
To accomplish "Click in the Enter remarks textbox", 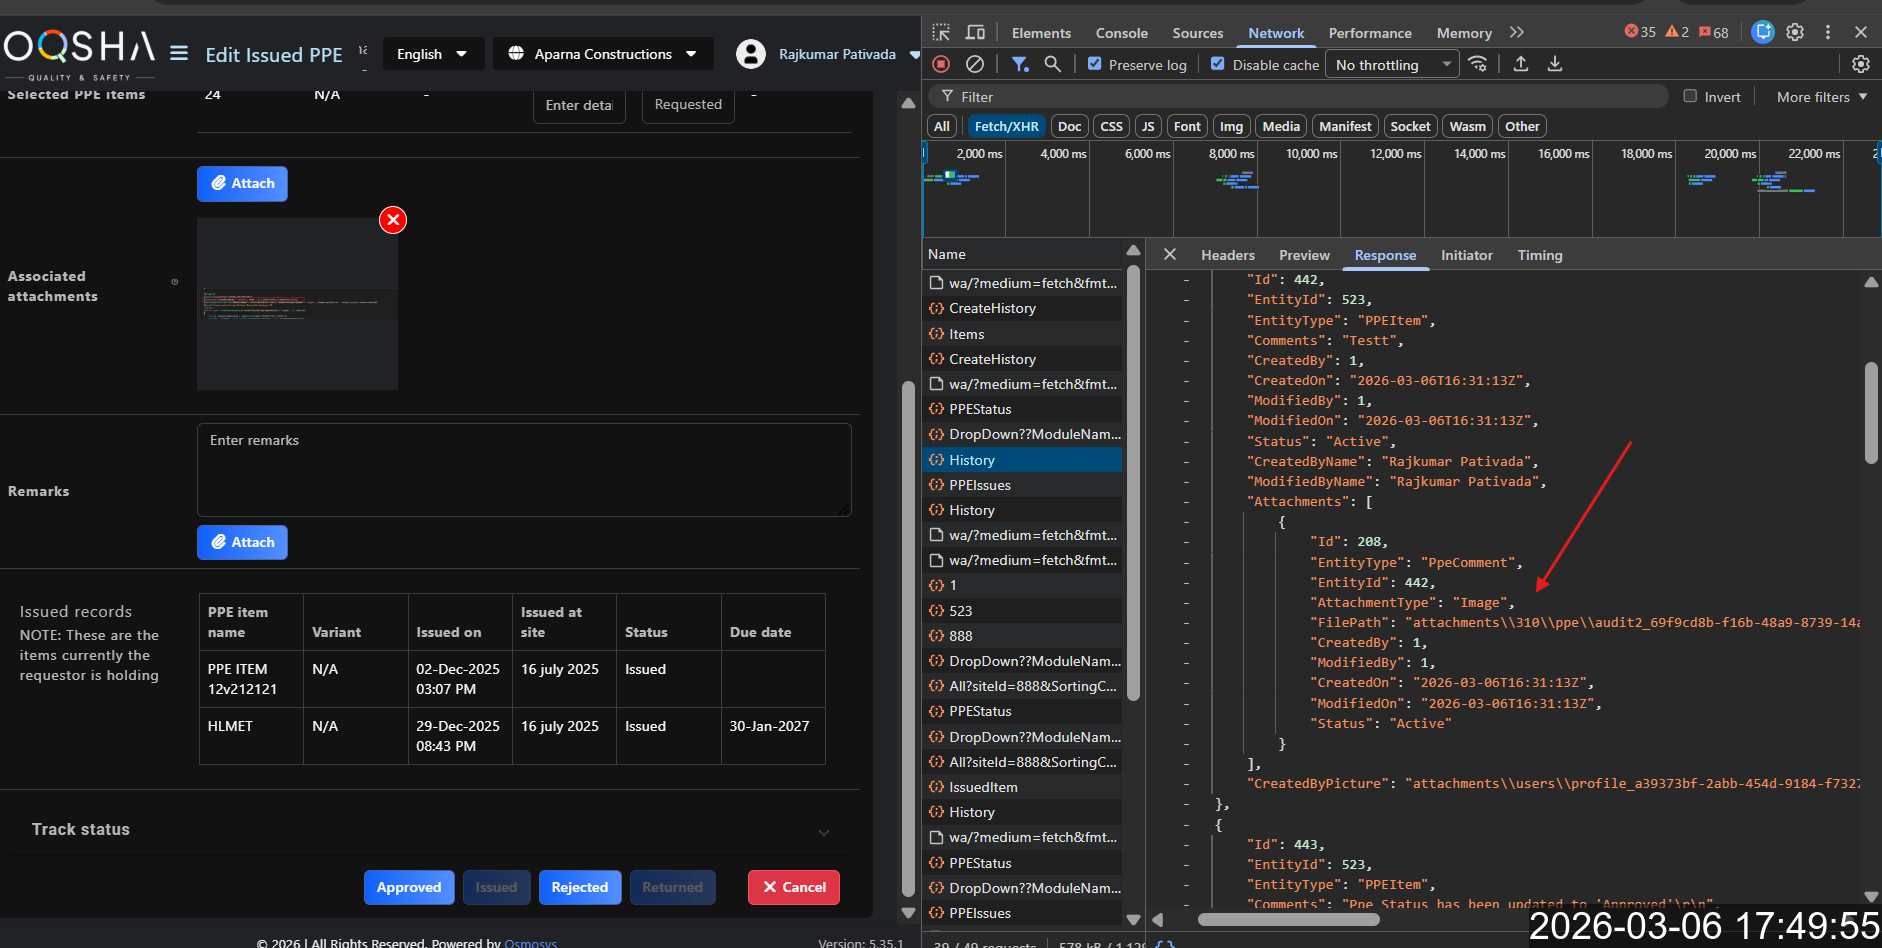I will pos(524,470).
